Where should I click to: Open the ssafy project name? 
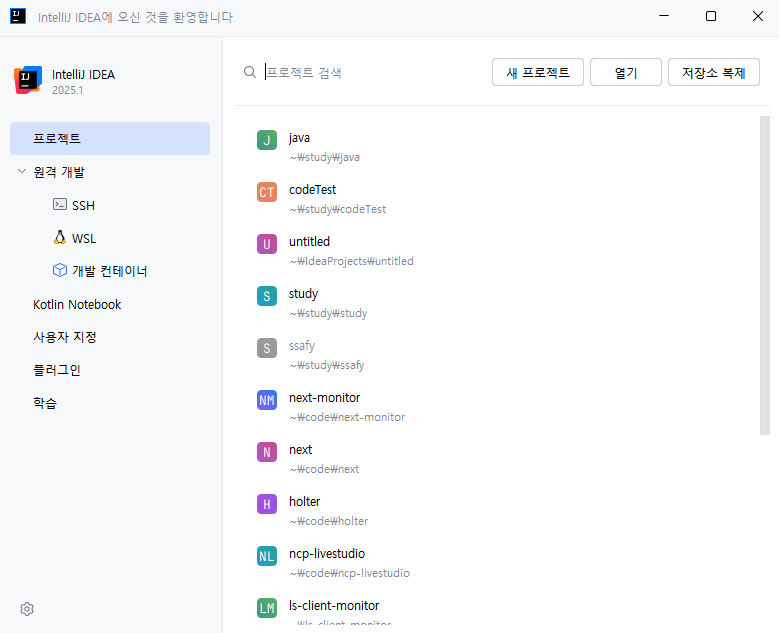302,346
